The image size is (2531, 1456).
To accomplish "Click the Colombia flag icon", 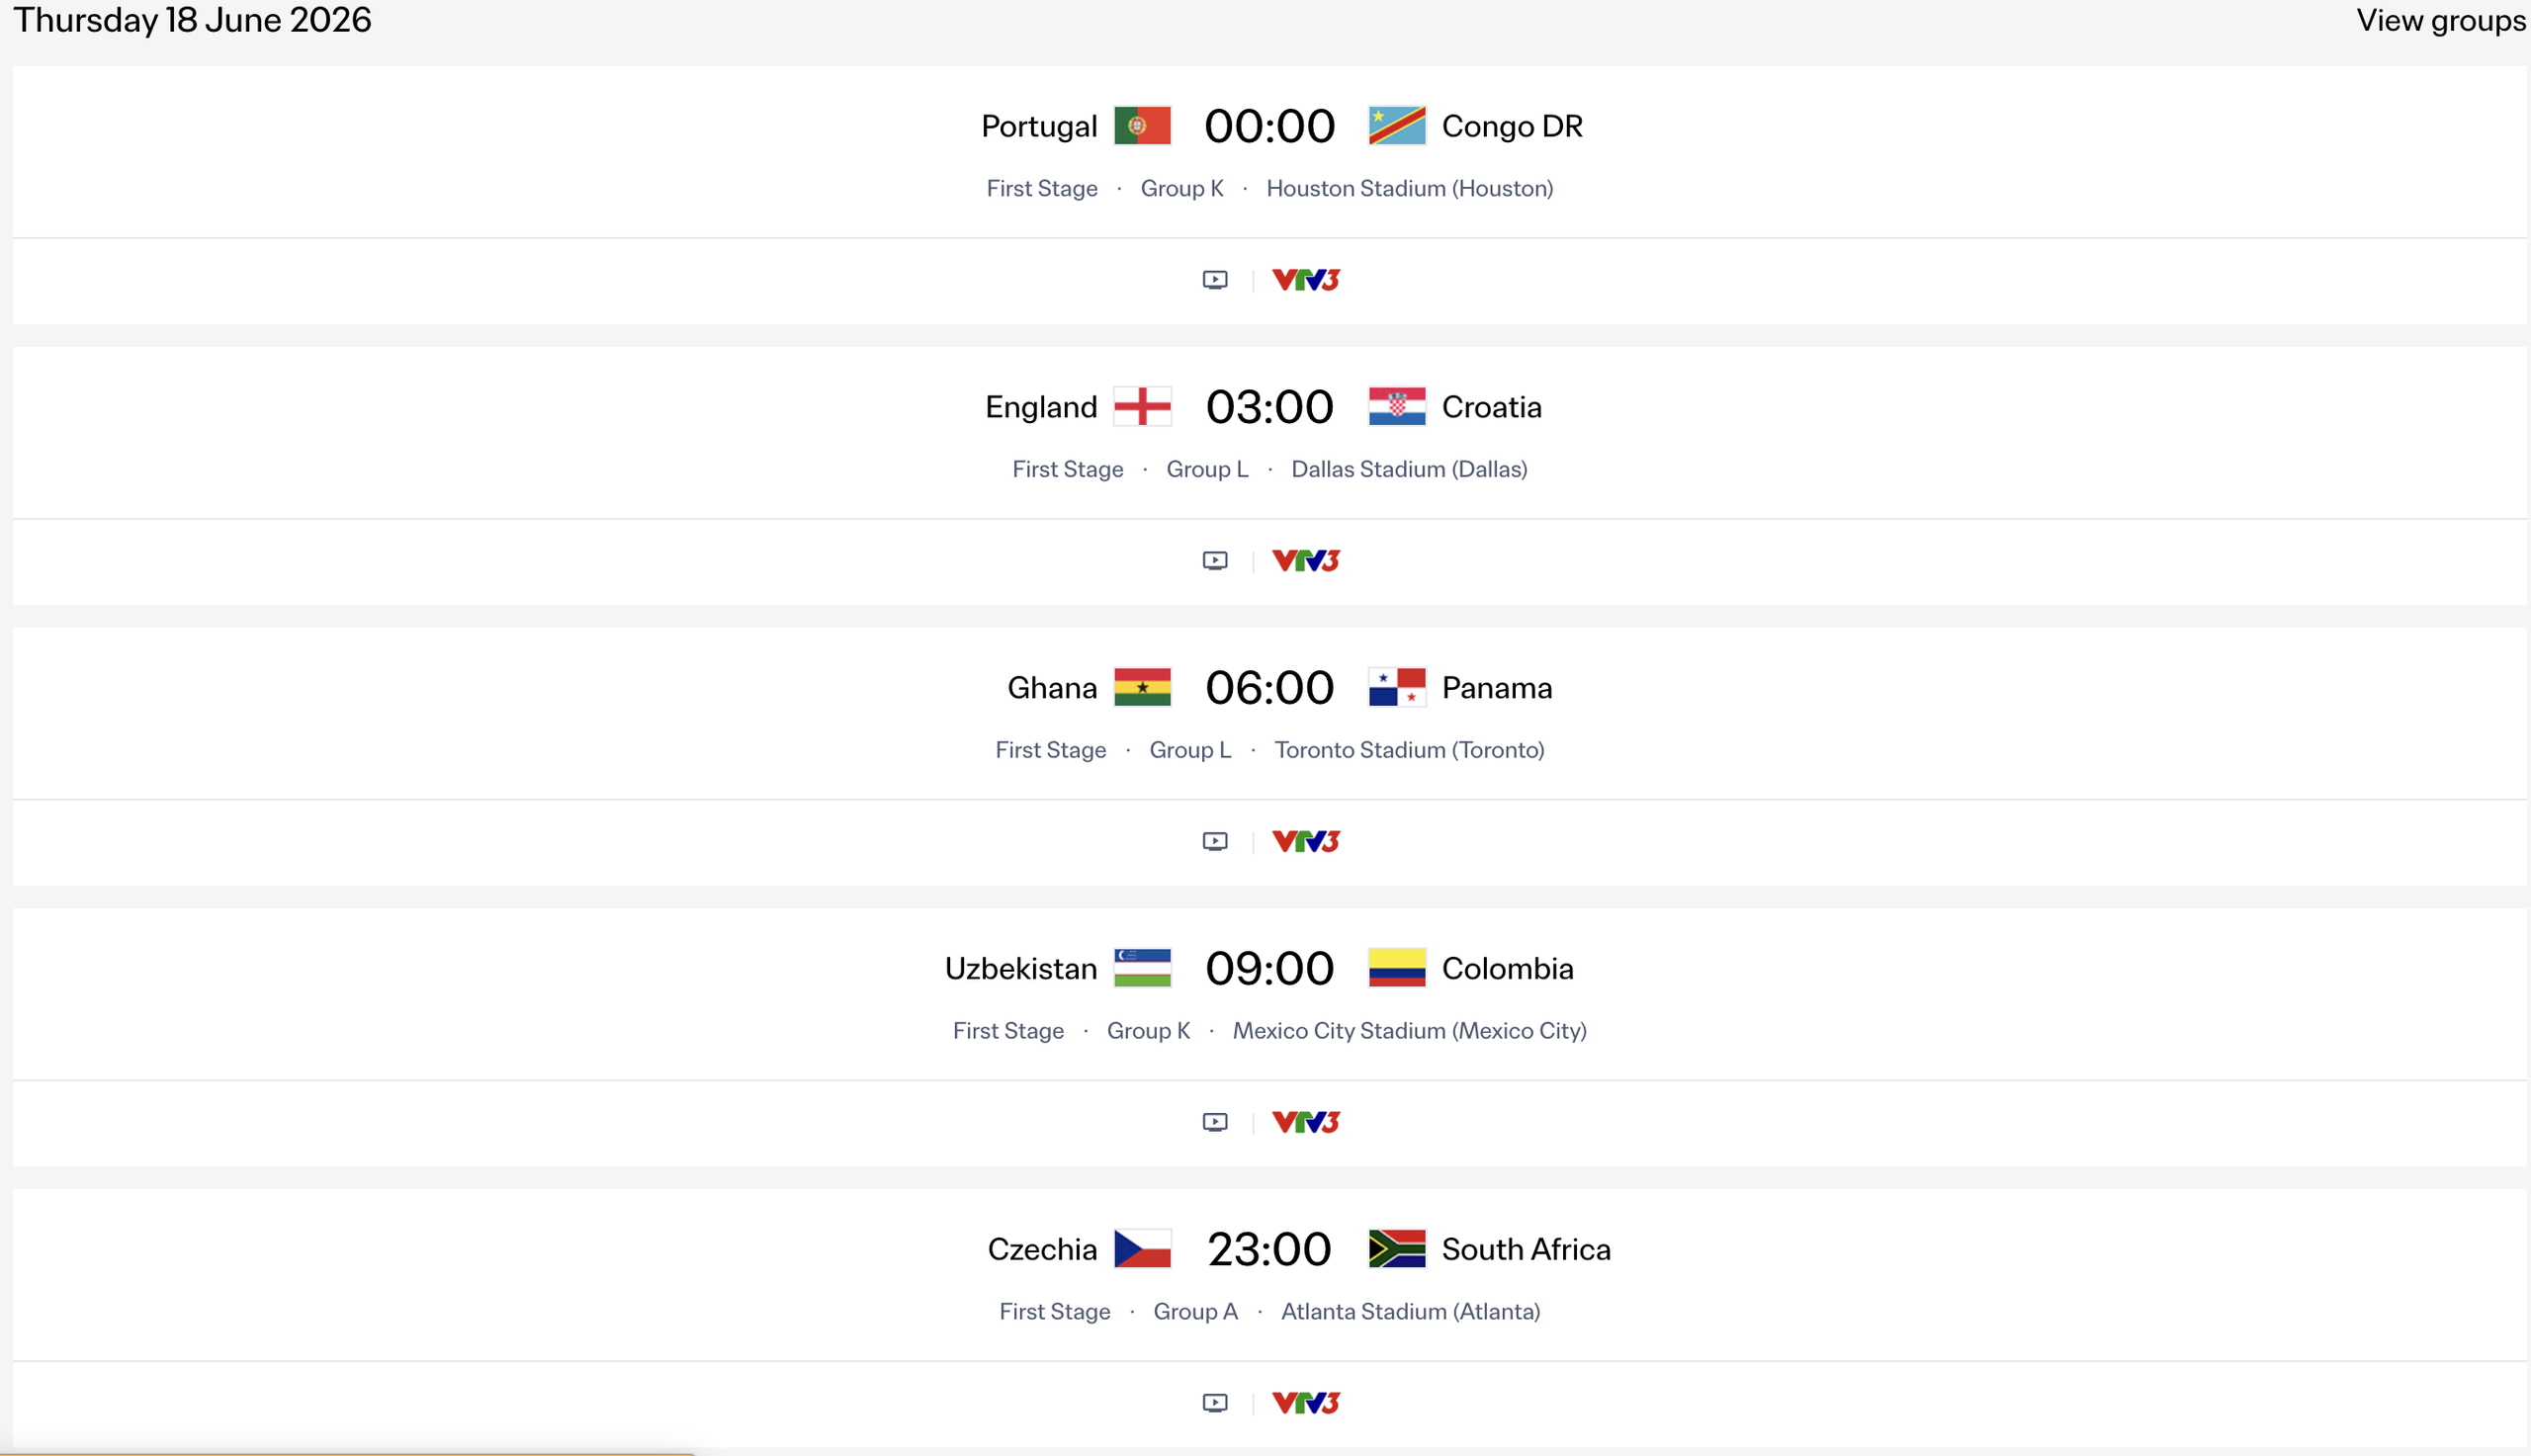I will [1396, 968].
